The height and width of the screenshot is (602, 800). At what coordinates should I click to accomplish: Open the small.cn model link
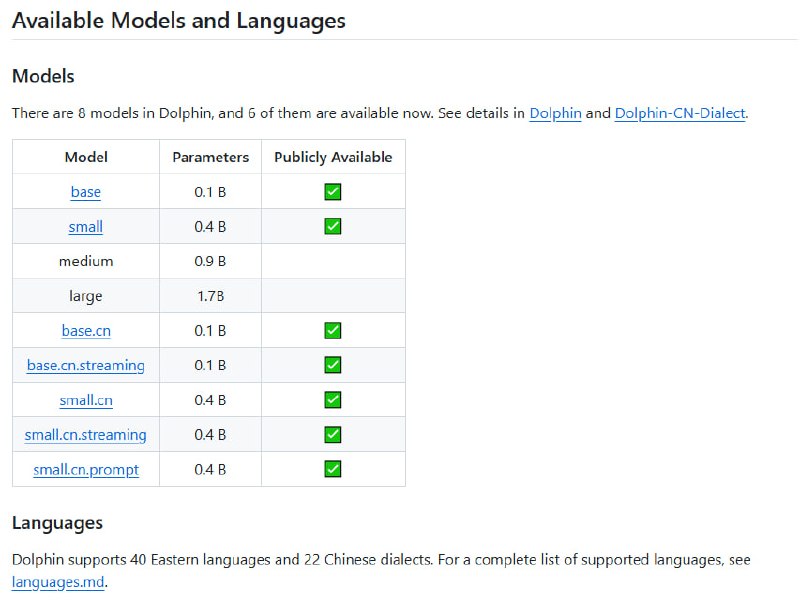[86, 400]
